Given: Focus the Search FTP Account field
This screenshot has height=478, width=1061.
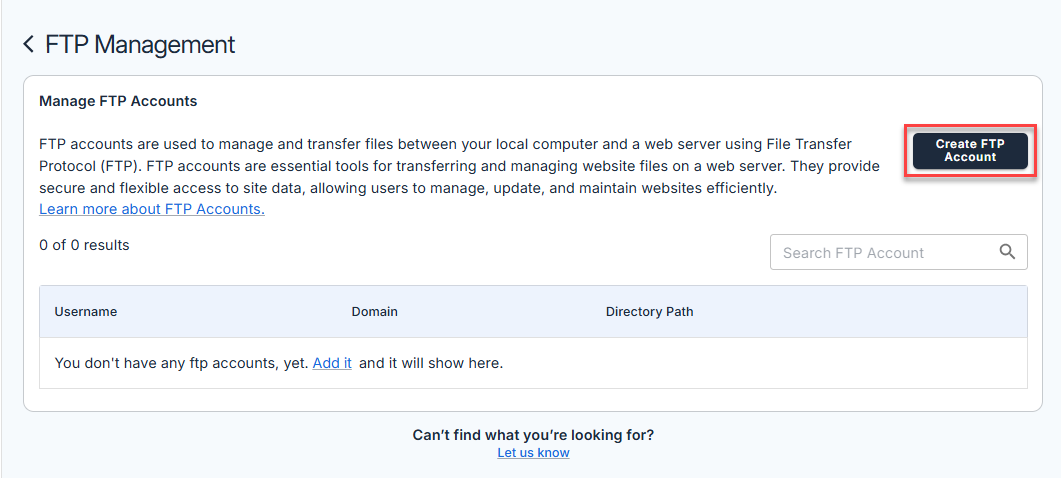Looking at the screenshot, I should 880,253.
